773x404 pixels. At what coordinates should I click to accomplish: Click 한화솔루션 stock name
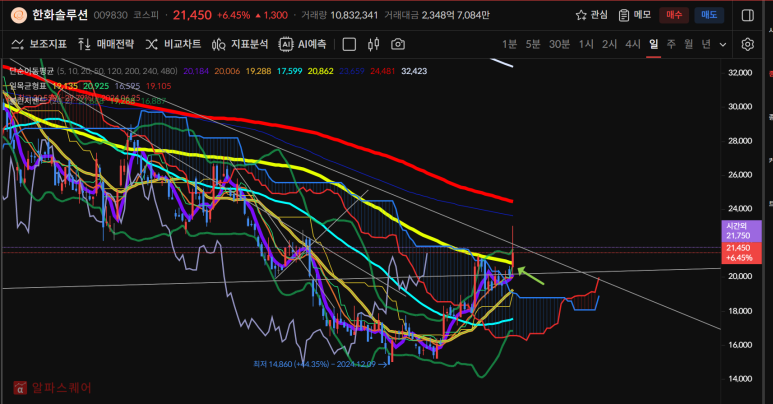pyautogui.click(x=60, y=15)
